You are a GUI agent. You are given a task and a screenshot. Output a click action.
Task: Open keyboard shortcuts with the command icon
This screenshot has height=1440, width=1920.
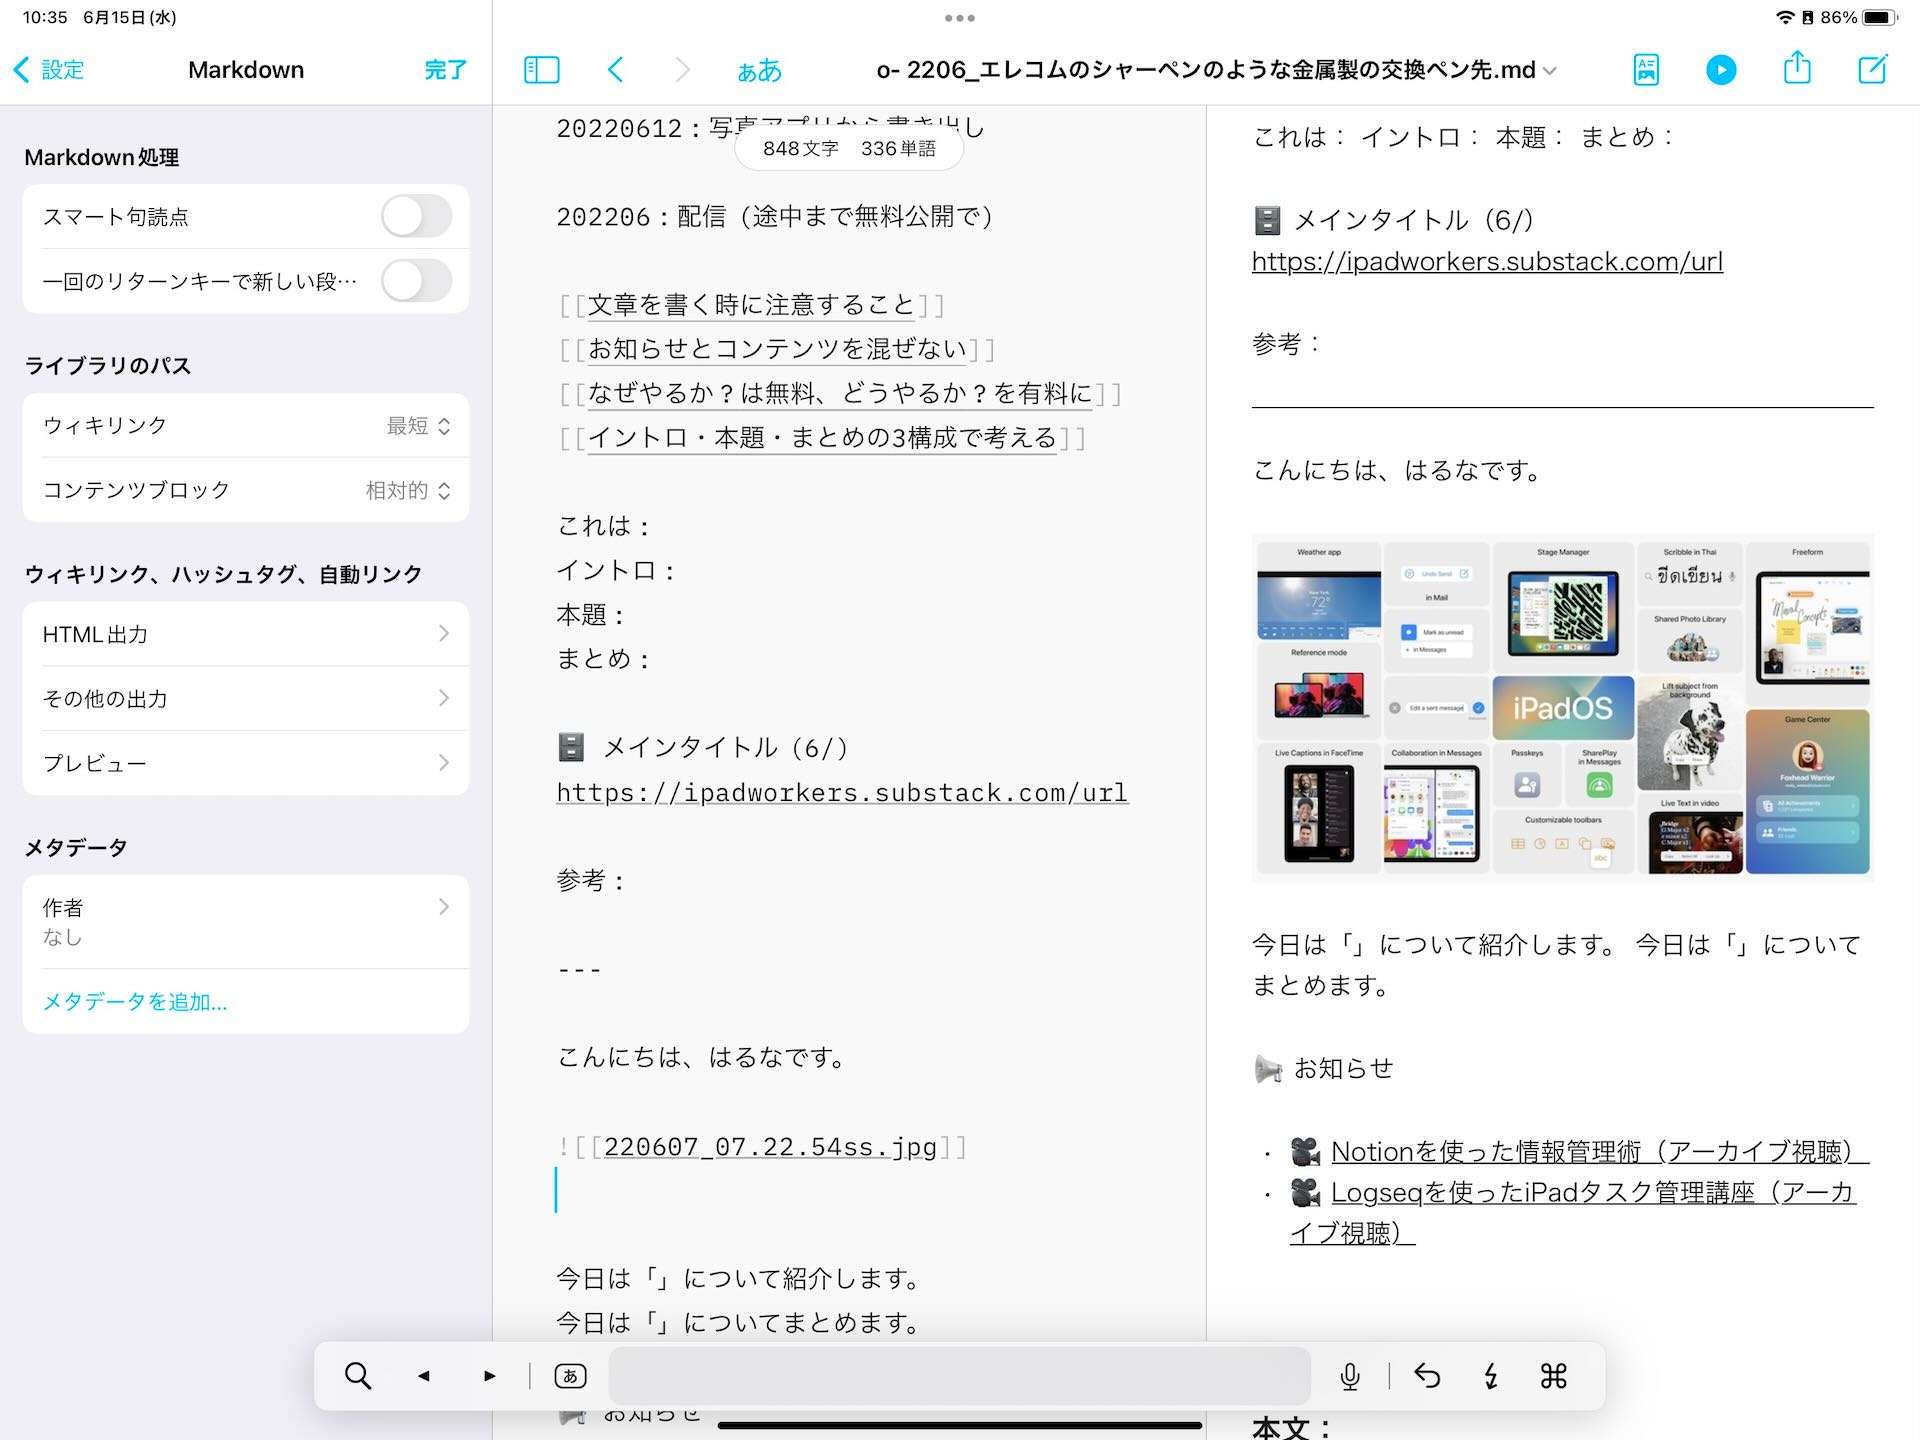click(1553, 1376)
